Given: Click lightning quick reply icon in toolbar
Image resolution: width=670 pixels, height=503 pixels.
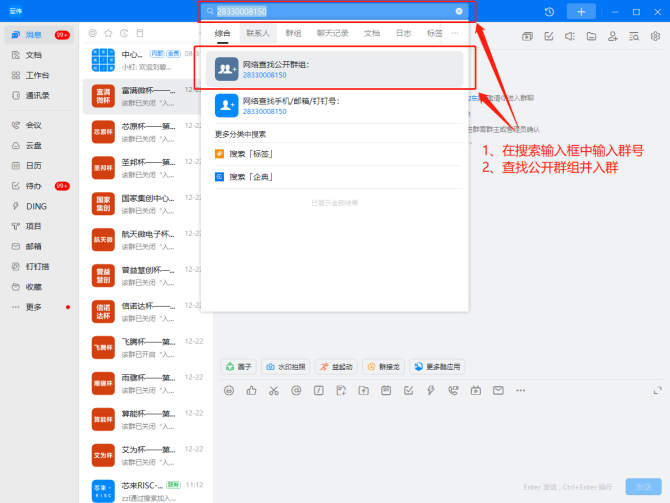Looking at the screenshot, I should (431, 390).
